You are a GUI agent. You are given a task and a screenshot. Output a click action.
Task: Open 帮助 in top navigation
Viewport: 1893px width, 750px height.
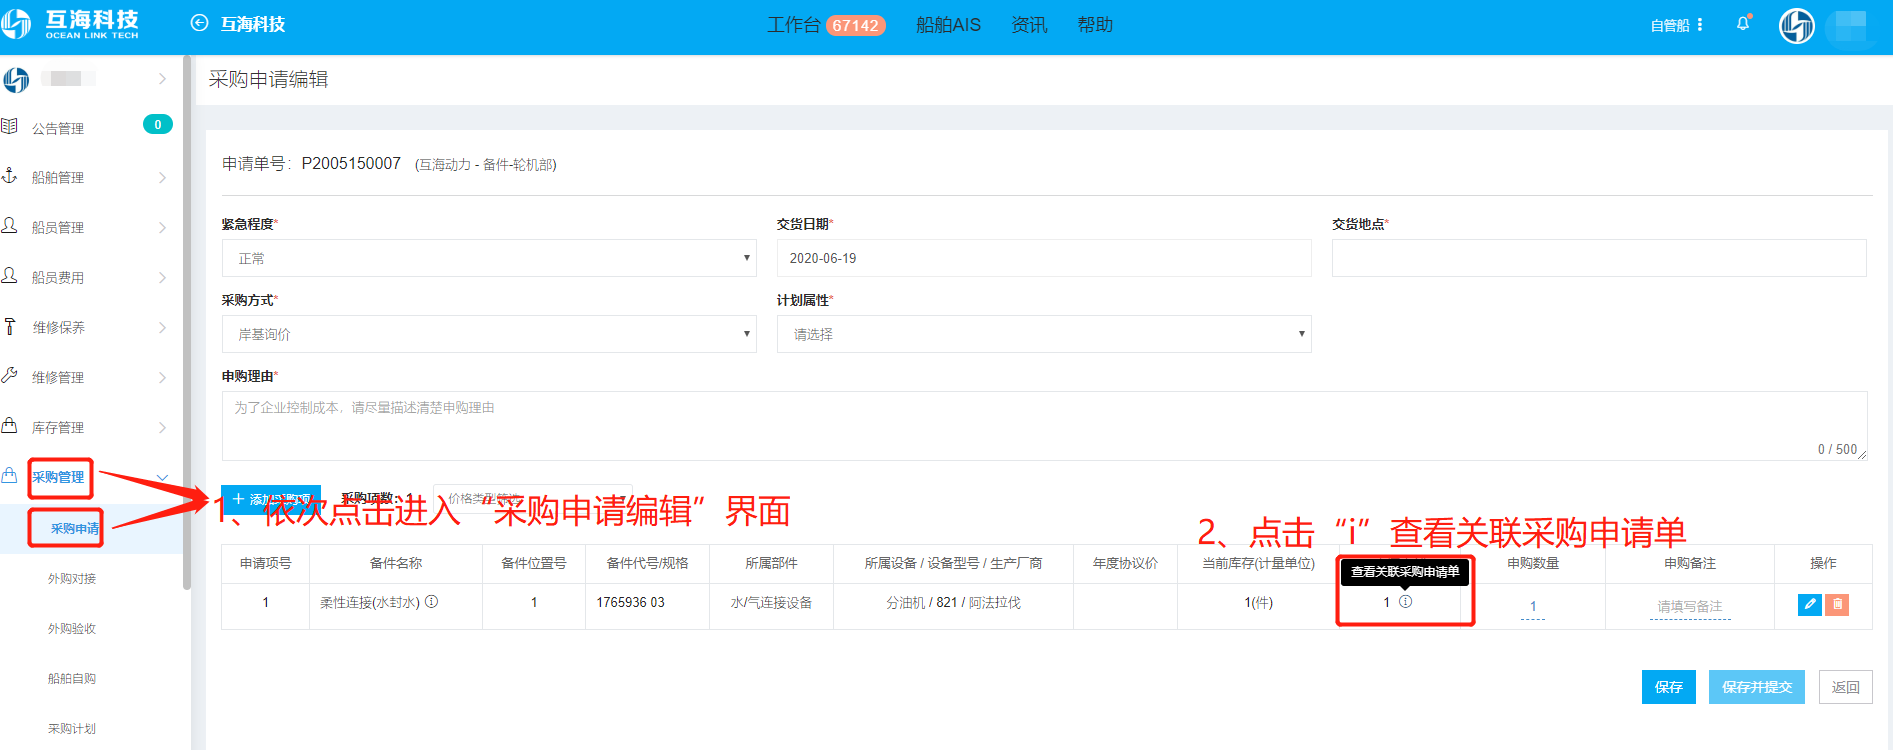click(x=1095, y=25)
